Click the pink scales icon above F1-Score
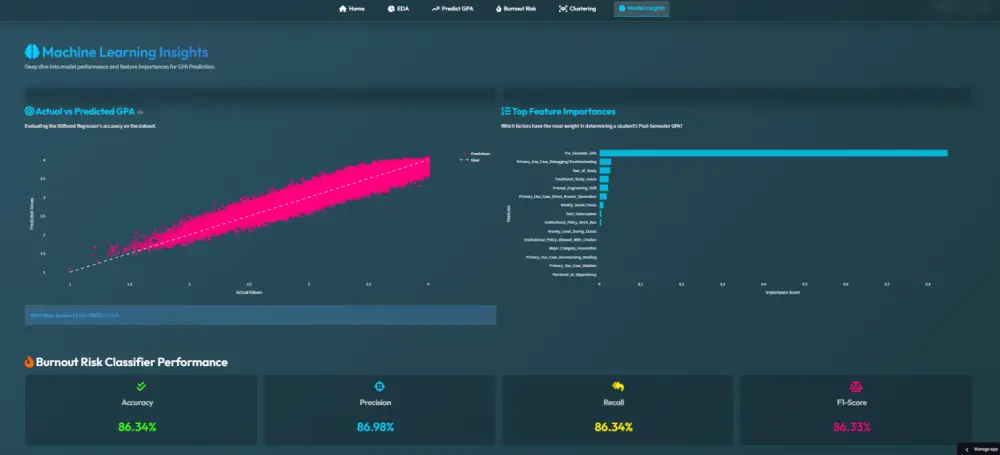 pos(855,386)
